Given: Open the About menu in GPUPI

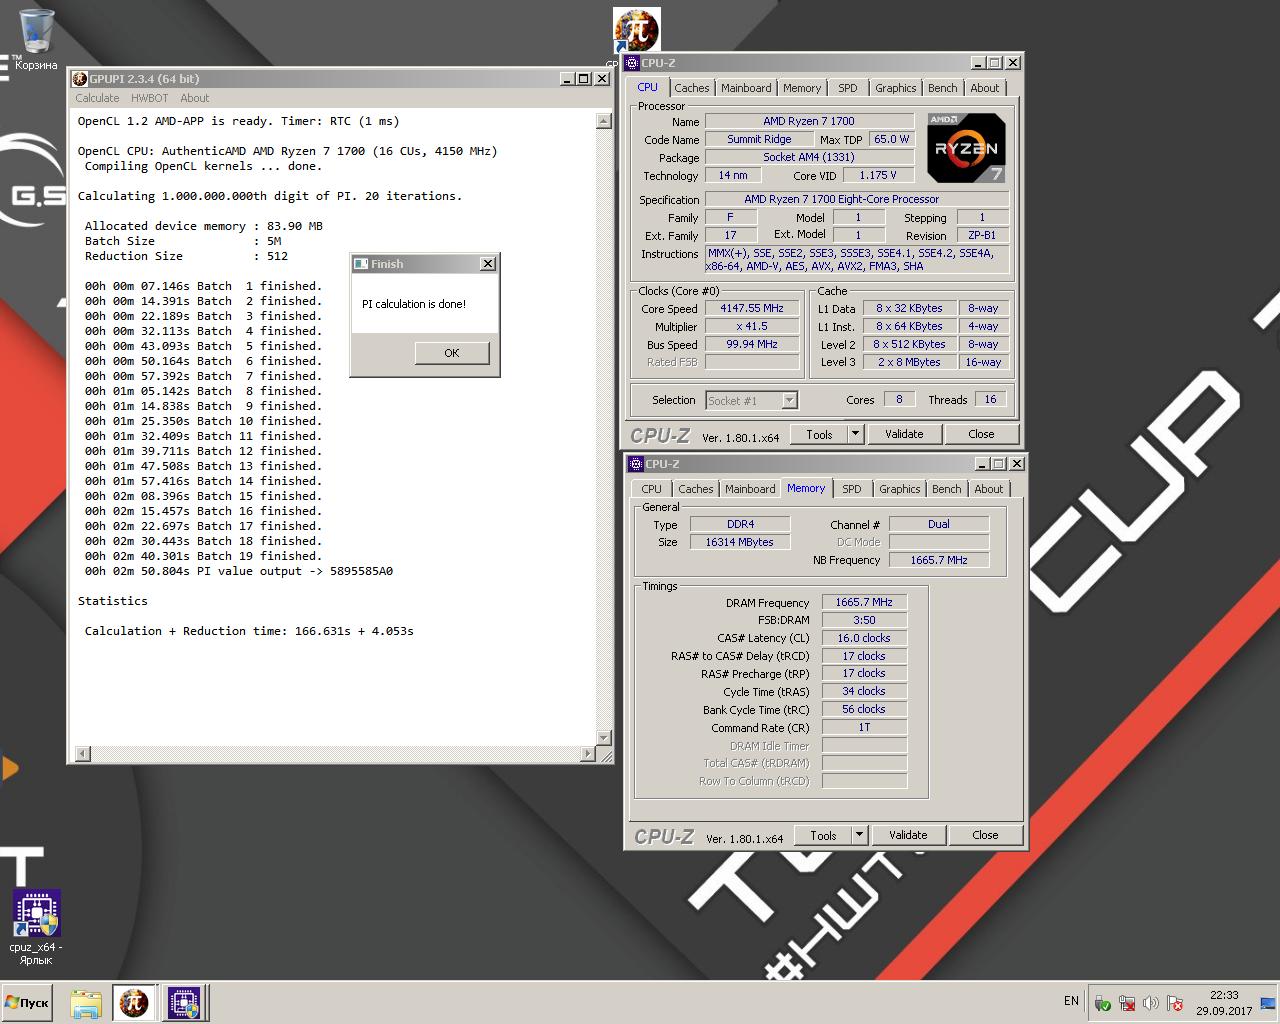Looking at the screenshot, I should click(195, 98).
